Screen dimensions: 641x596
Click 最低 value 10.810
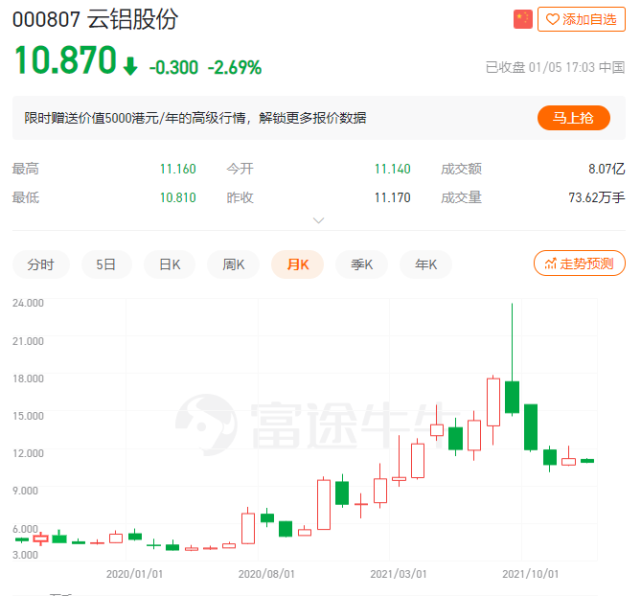(178, 198)
